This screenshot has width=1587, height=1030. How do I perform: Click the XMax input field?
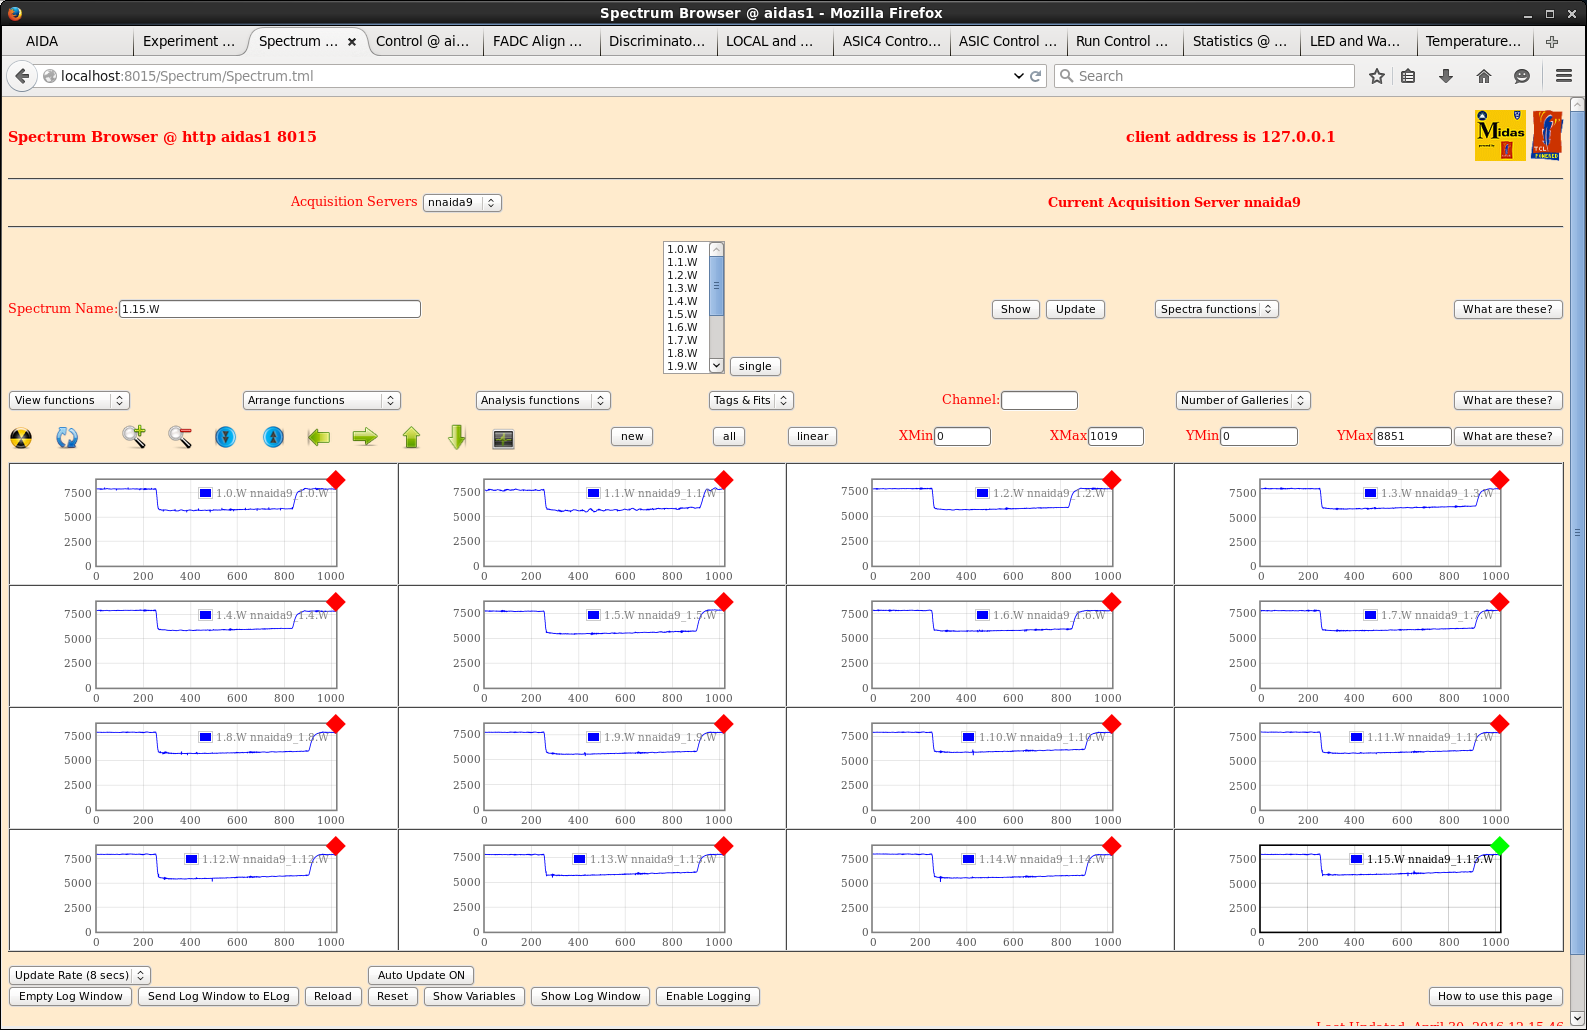(1115, 436)
